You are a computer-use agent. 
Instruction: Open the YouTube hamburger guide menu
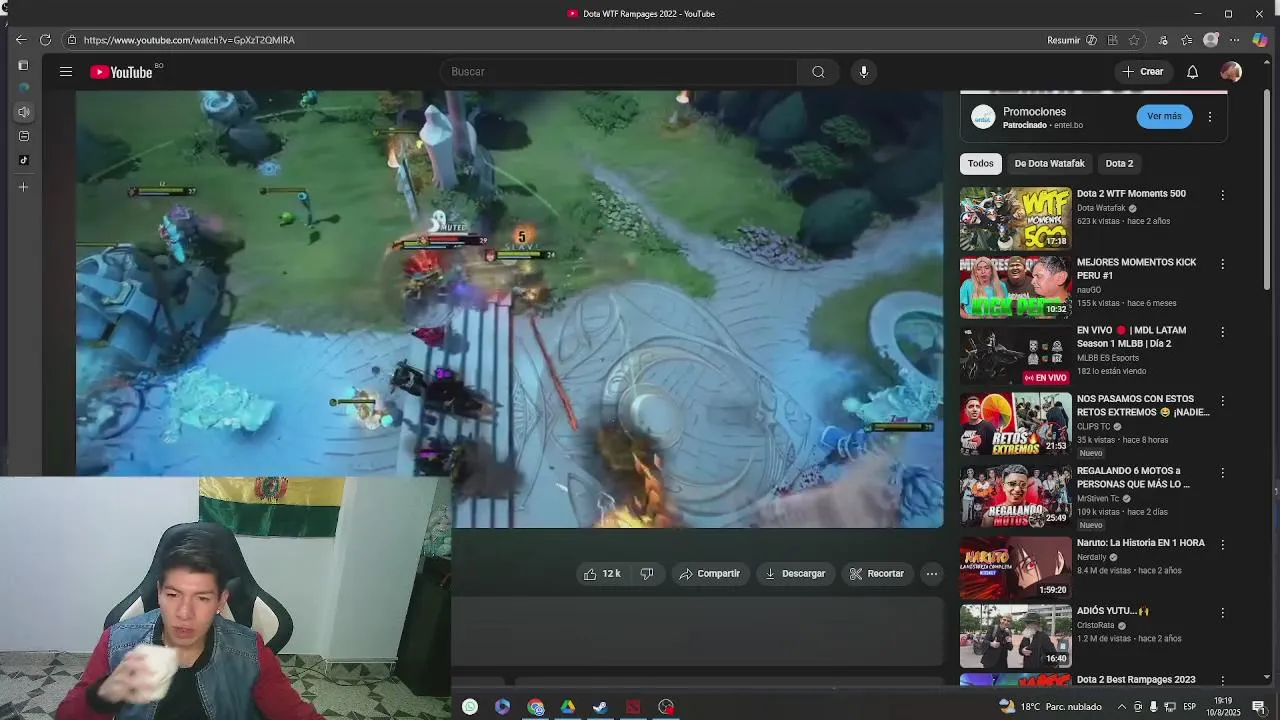[x=65, y=72]
